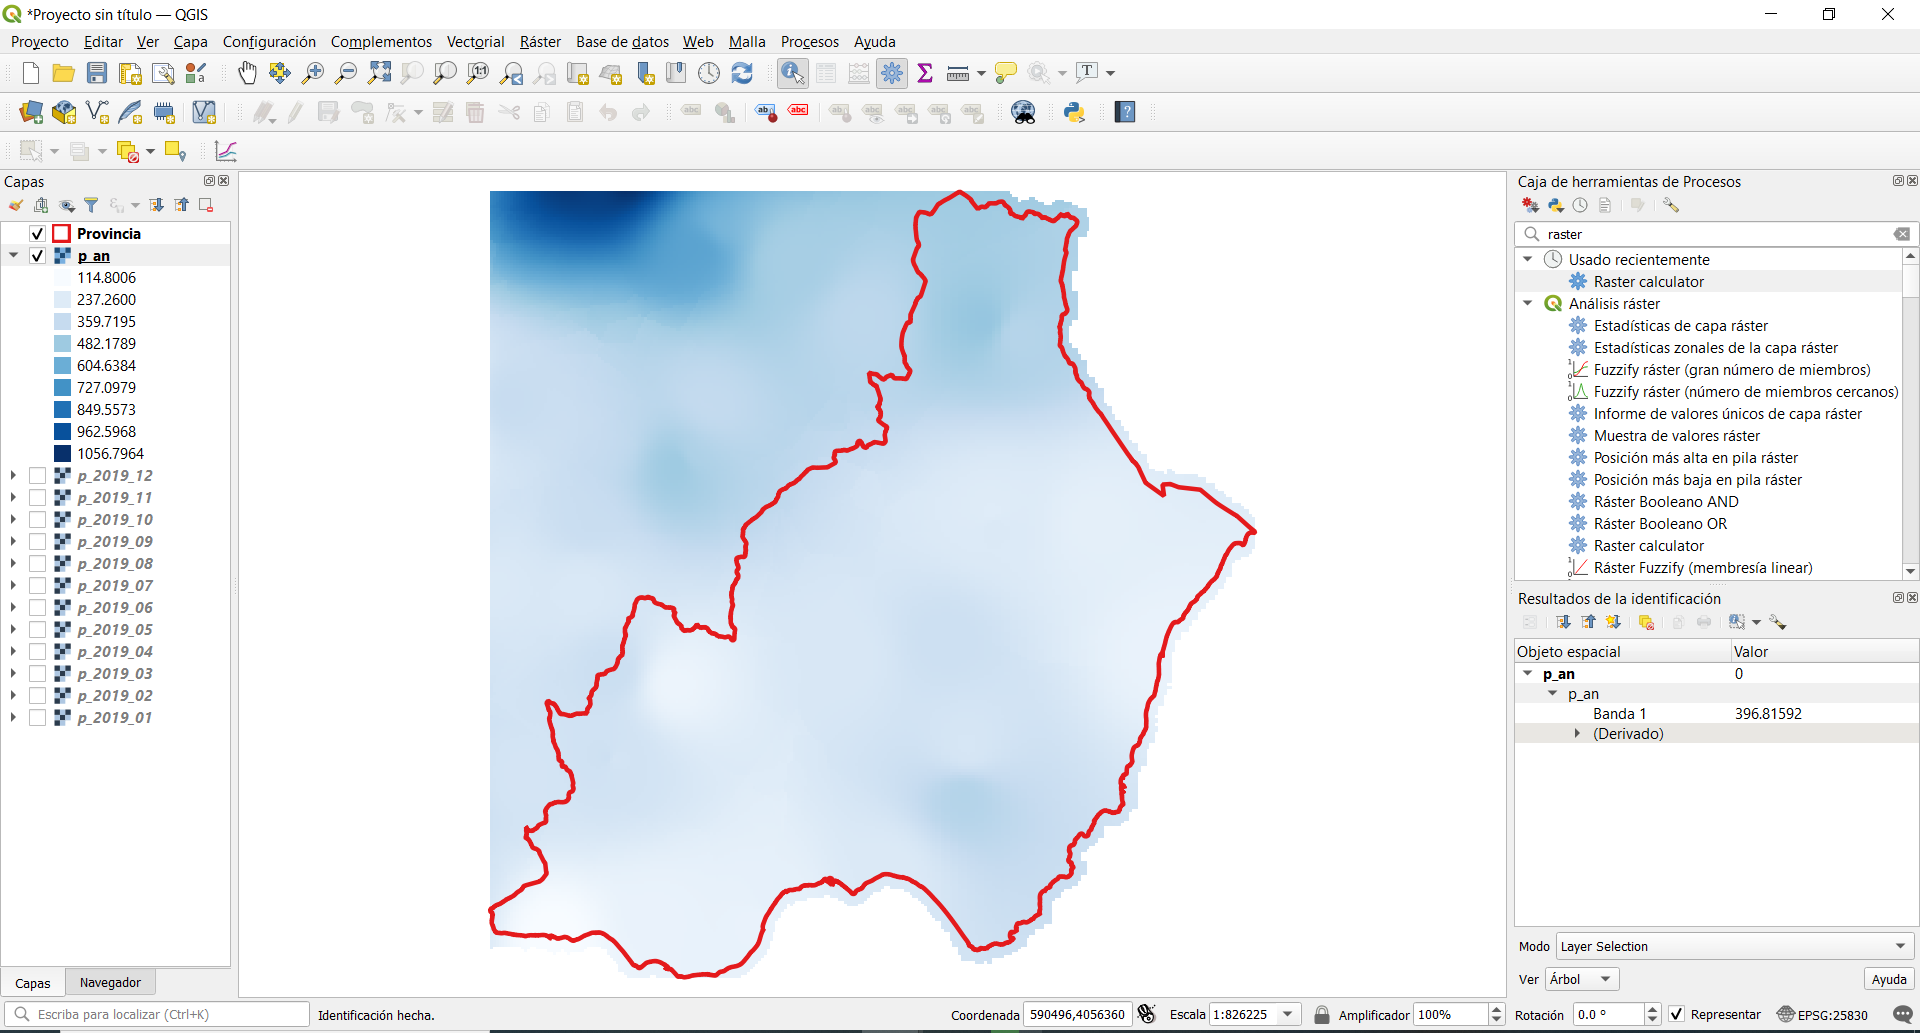Viewport: 1920px width, 1033px height.
Task: Click the New Print Layout icon
Action: (129, 72)
